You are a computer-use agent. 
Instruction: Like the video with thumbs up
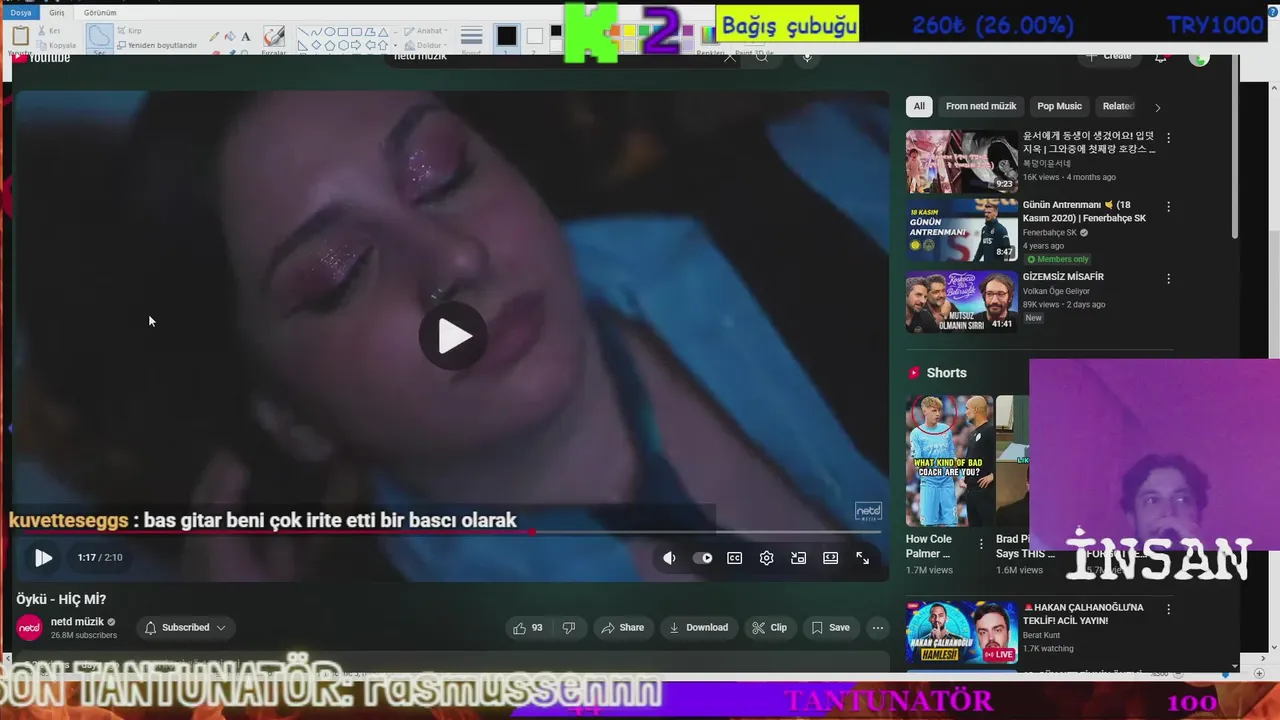pos(527,628)
